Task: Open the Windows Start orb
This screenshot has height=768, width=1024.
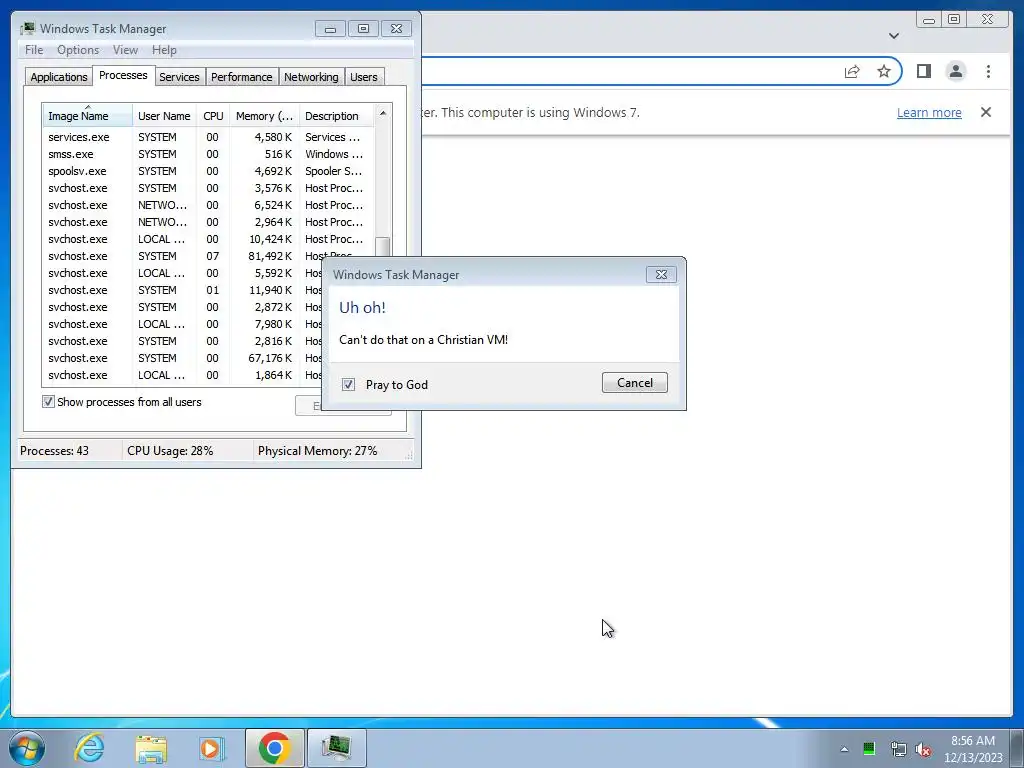Action: pyautogui.click(x=27, y=748)
